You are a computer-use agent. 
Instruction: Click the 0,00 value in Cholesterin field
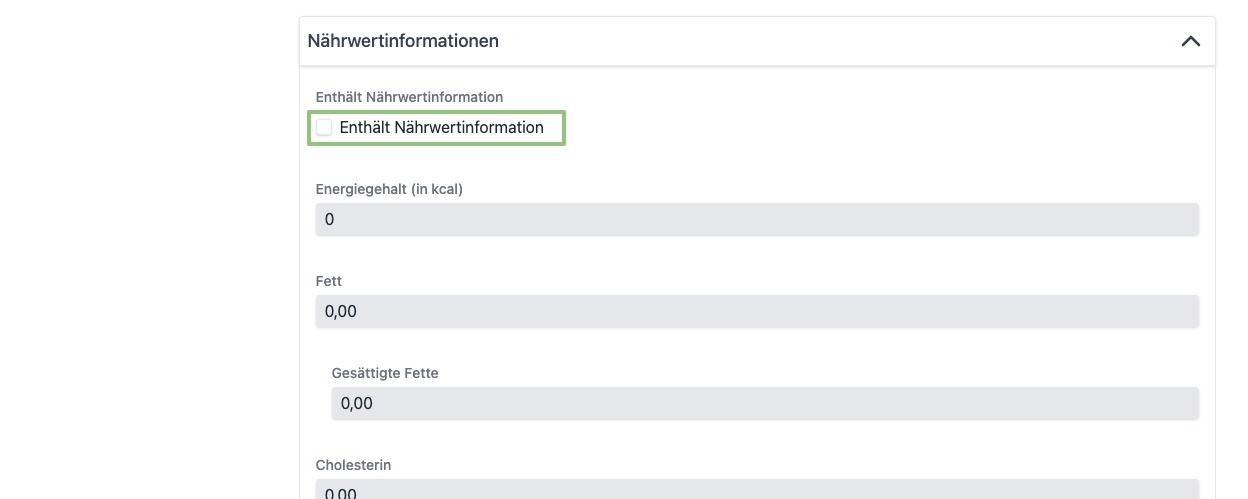(x=341, y=492)
